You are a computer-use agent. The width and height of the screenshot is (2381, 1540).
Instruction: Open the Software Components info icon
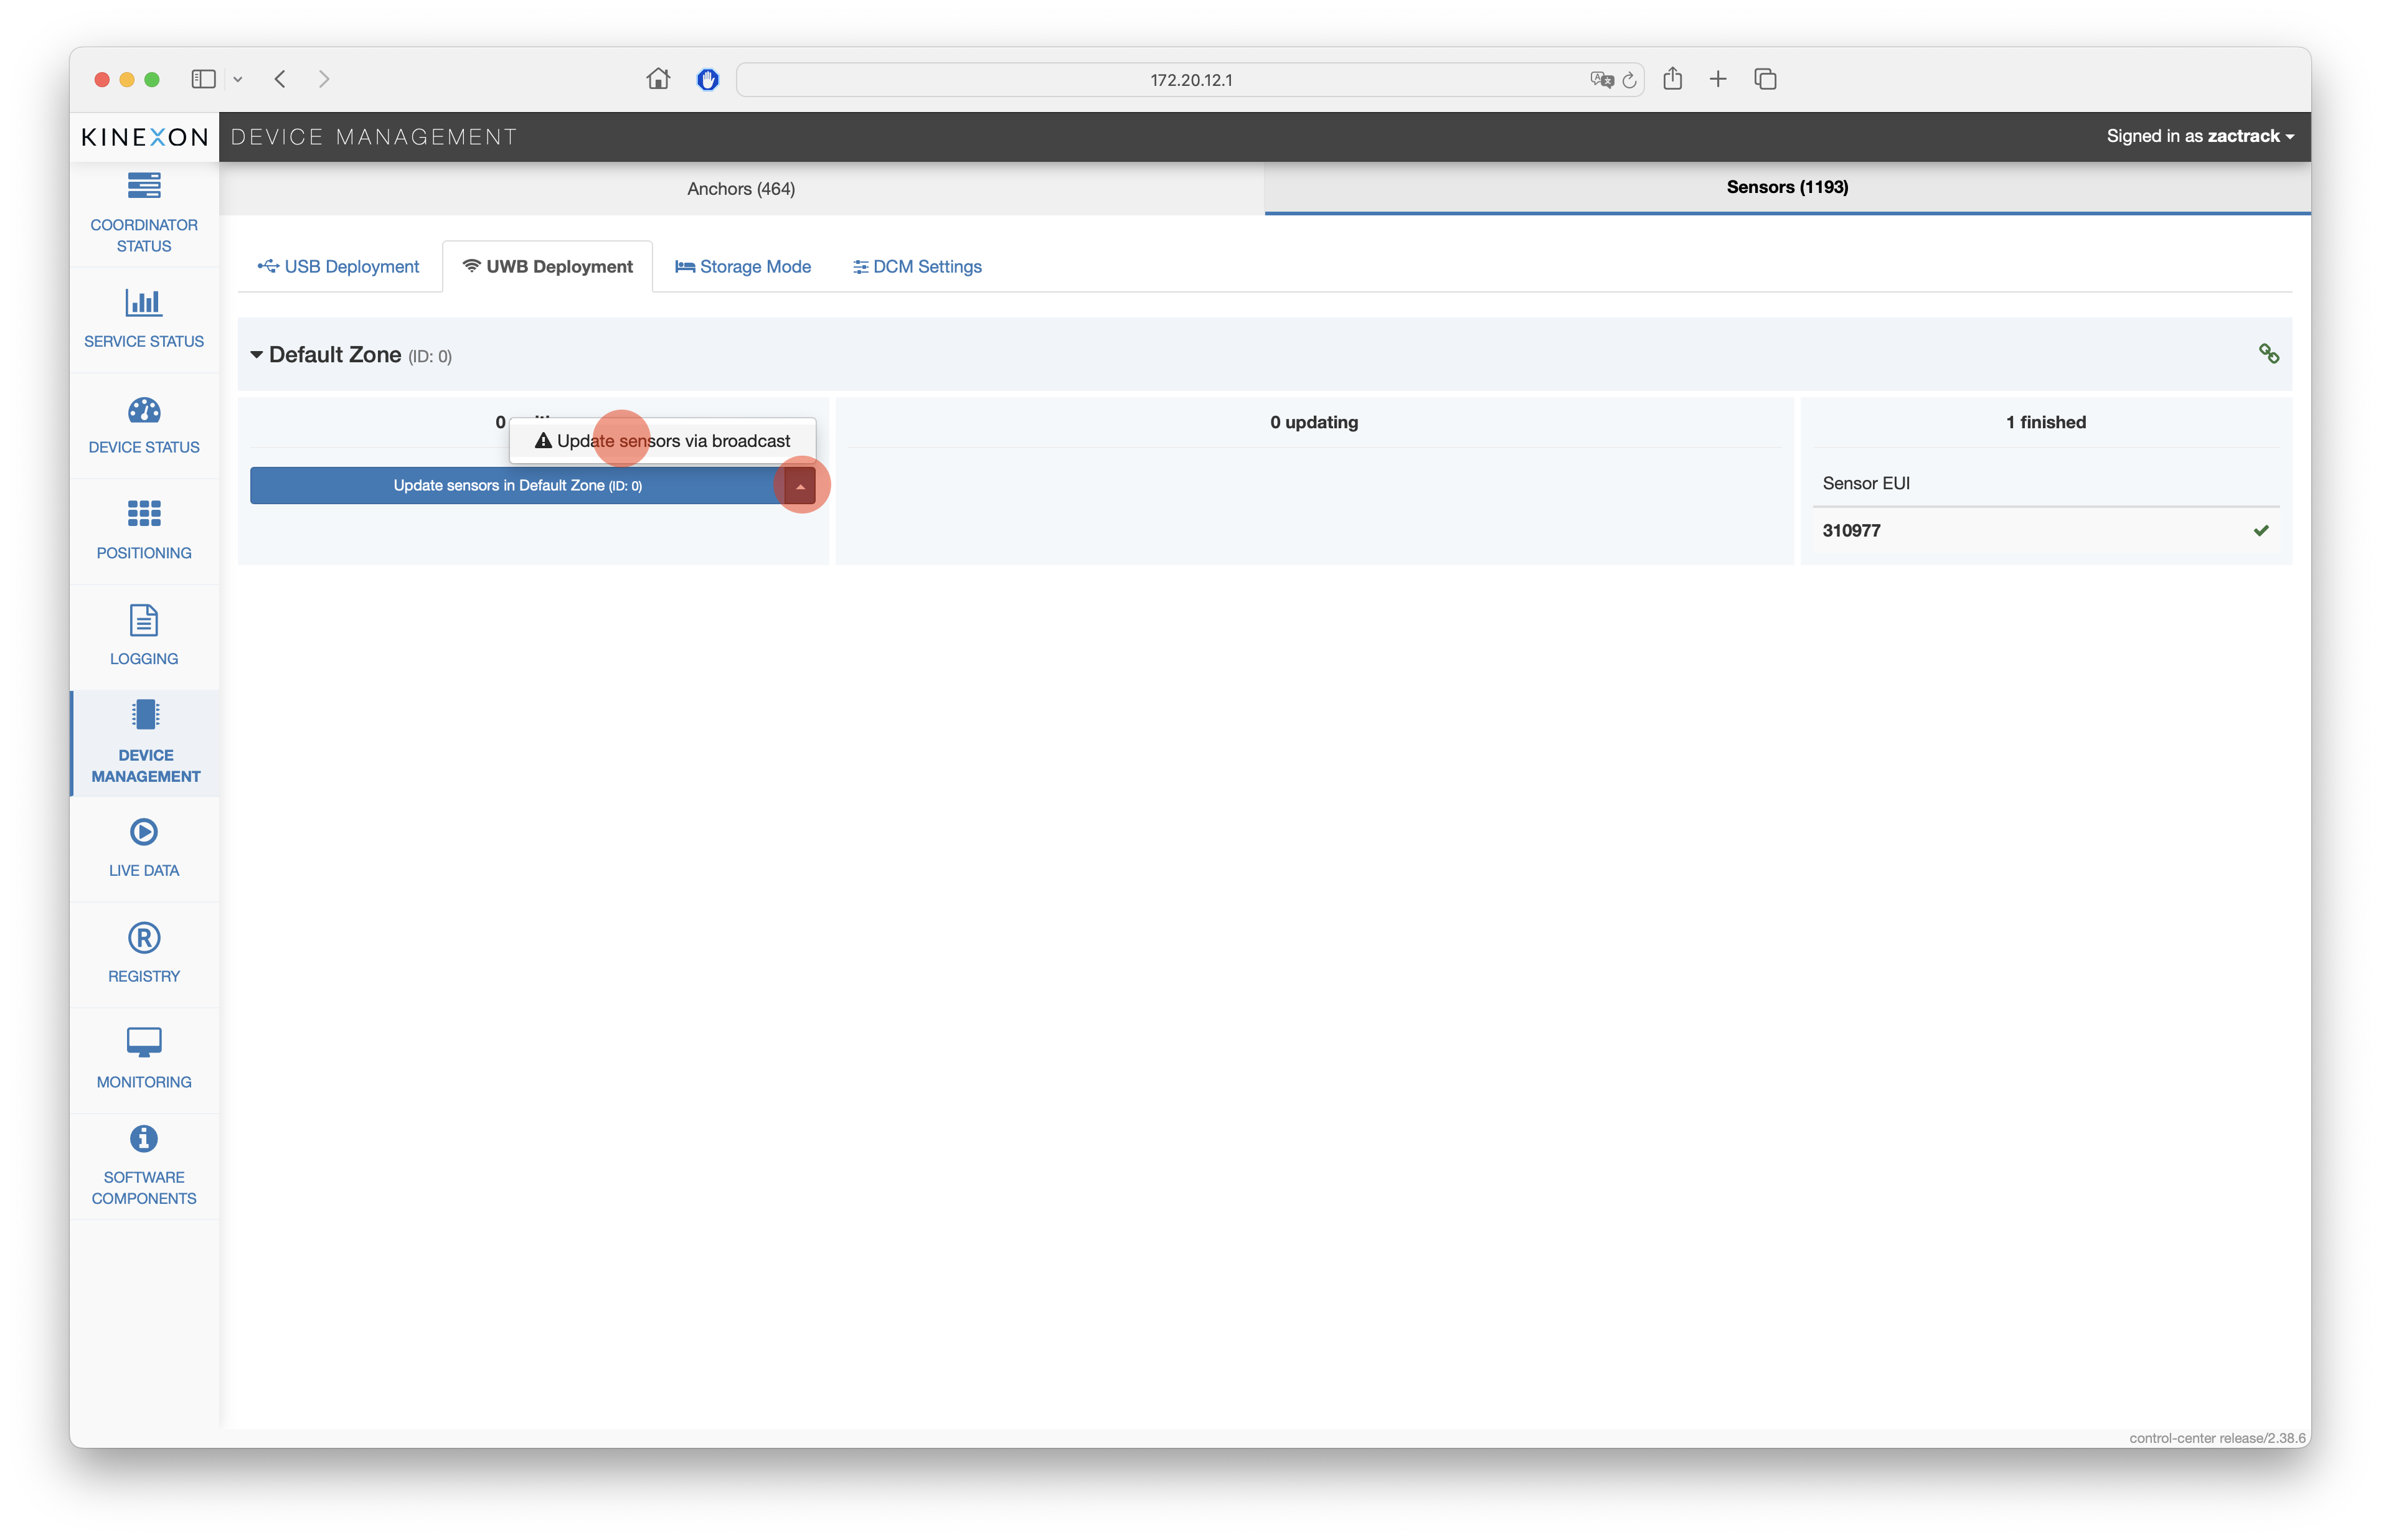point(144,1139)
